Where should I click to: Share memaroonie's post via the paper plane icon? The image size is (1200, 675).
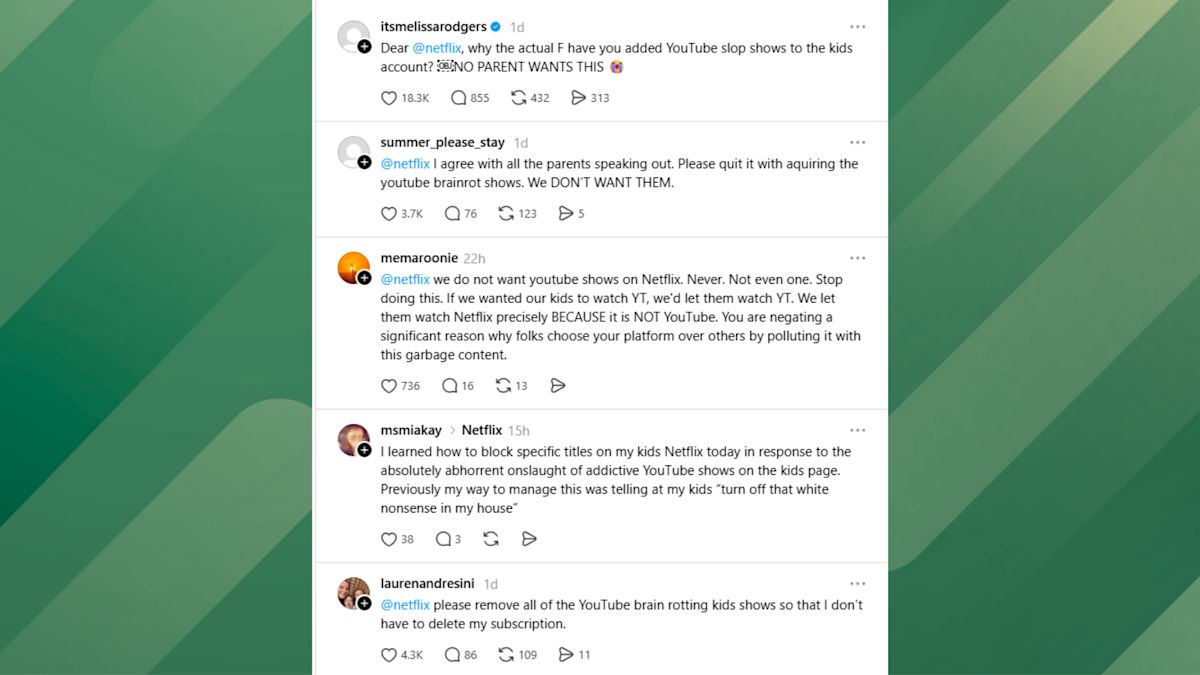coord(558,385)
